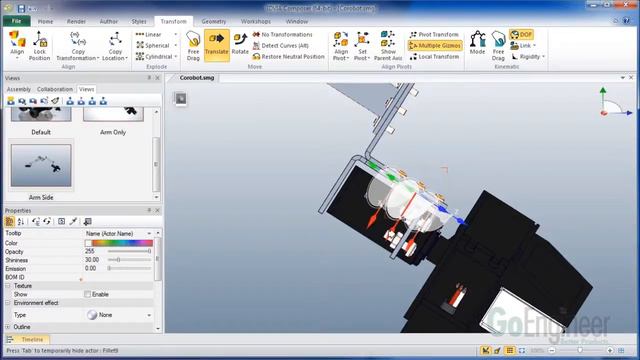Screen dimensions: 640x360
Task: Click the Link kinematic tool
Action: [x=523, y=45]
